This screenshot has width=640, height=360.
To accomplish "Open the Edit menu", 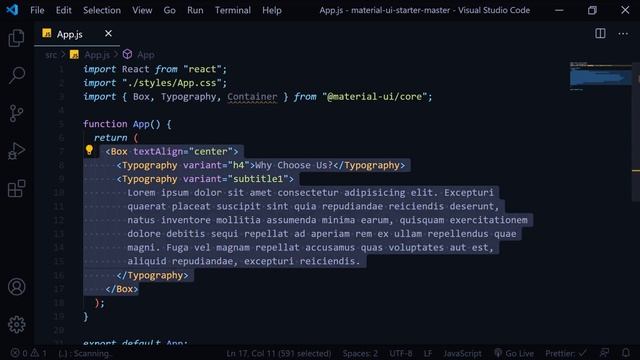I will (63, 10).
